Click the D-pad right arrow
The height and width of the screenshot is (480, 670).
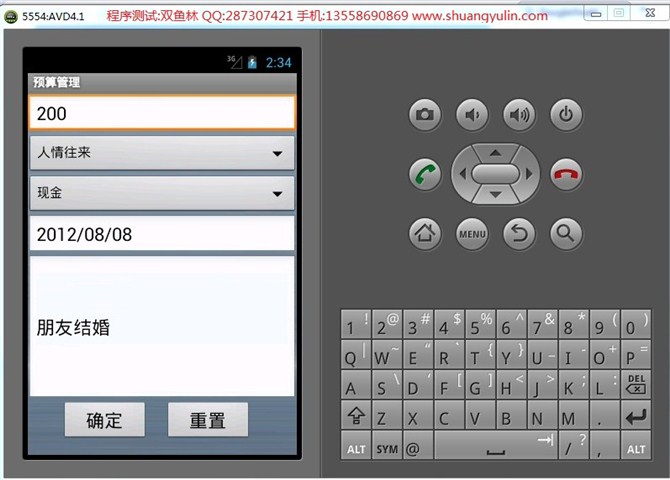[x=529, y=174]
